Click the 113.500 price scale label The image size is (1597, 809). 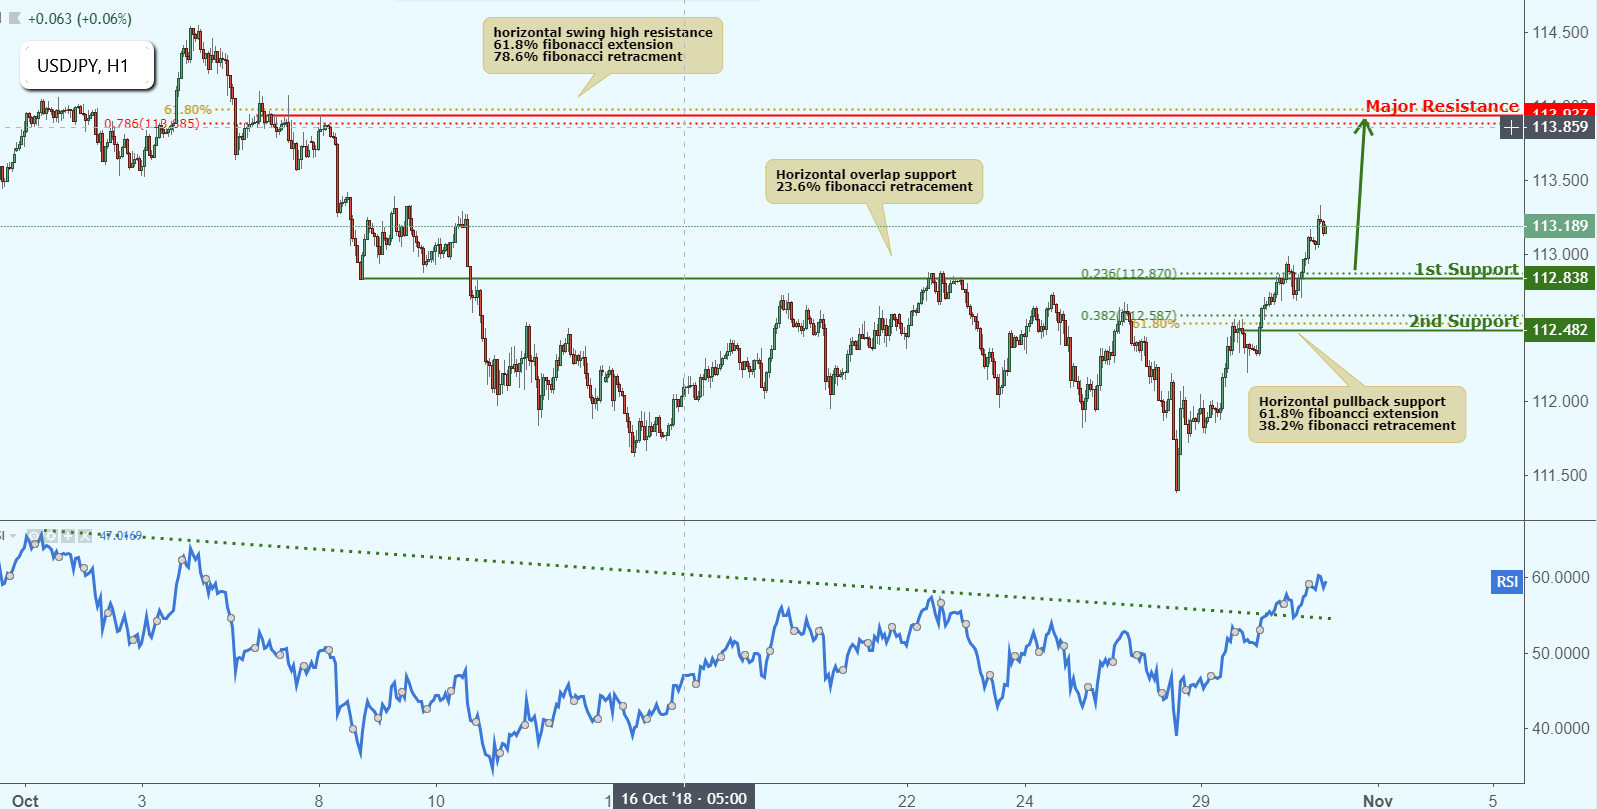click(1560, 180)
